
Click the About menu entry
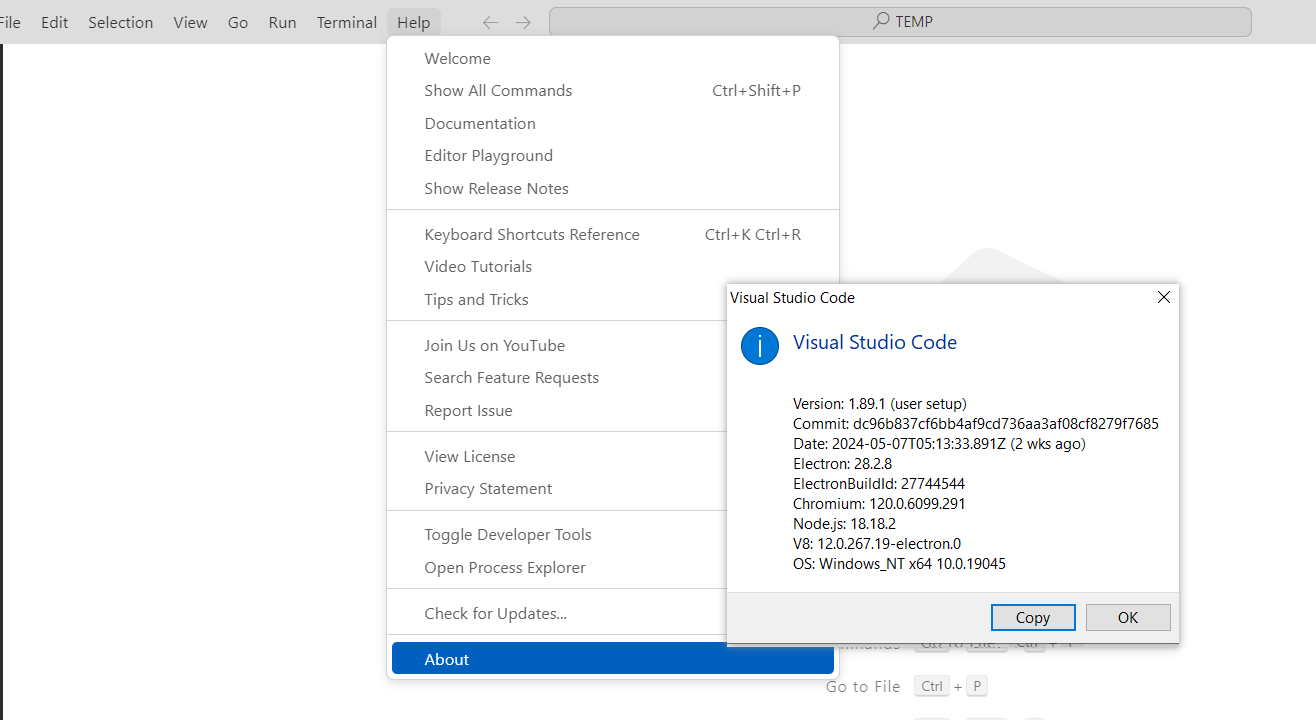tap(446, 659)
